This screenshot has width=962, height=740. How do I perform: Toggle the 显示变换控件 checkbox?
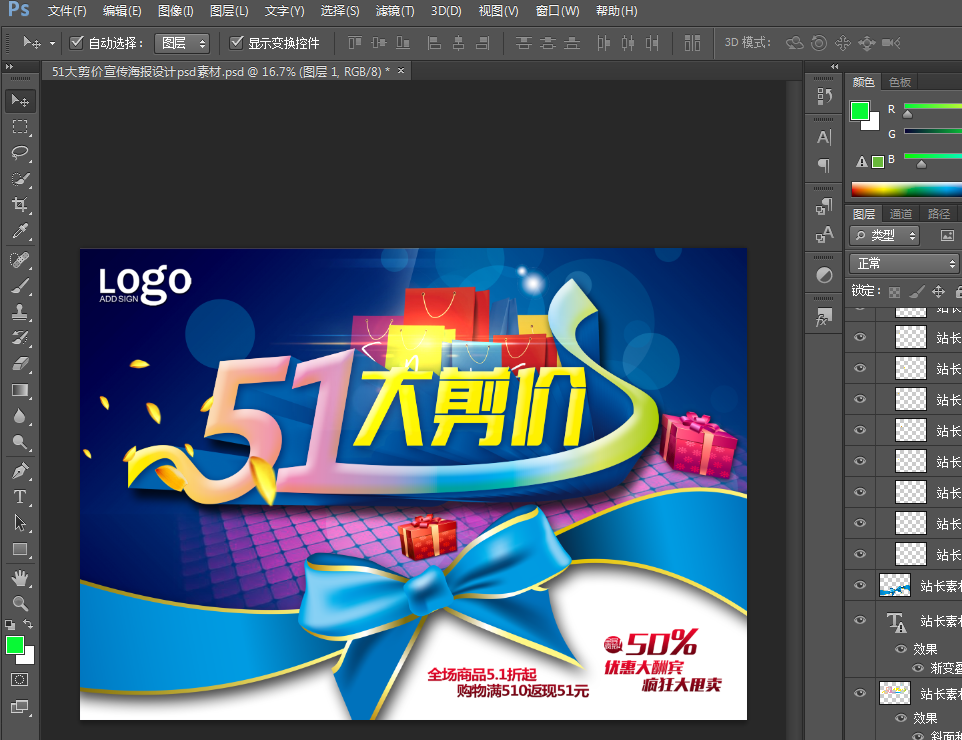click(x=236, y=43)
